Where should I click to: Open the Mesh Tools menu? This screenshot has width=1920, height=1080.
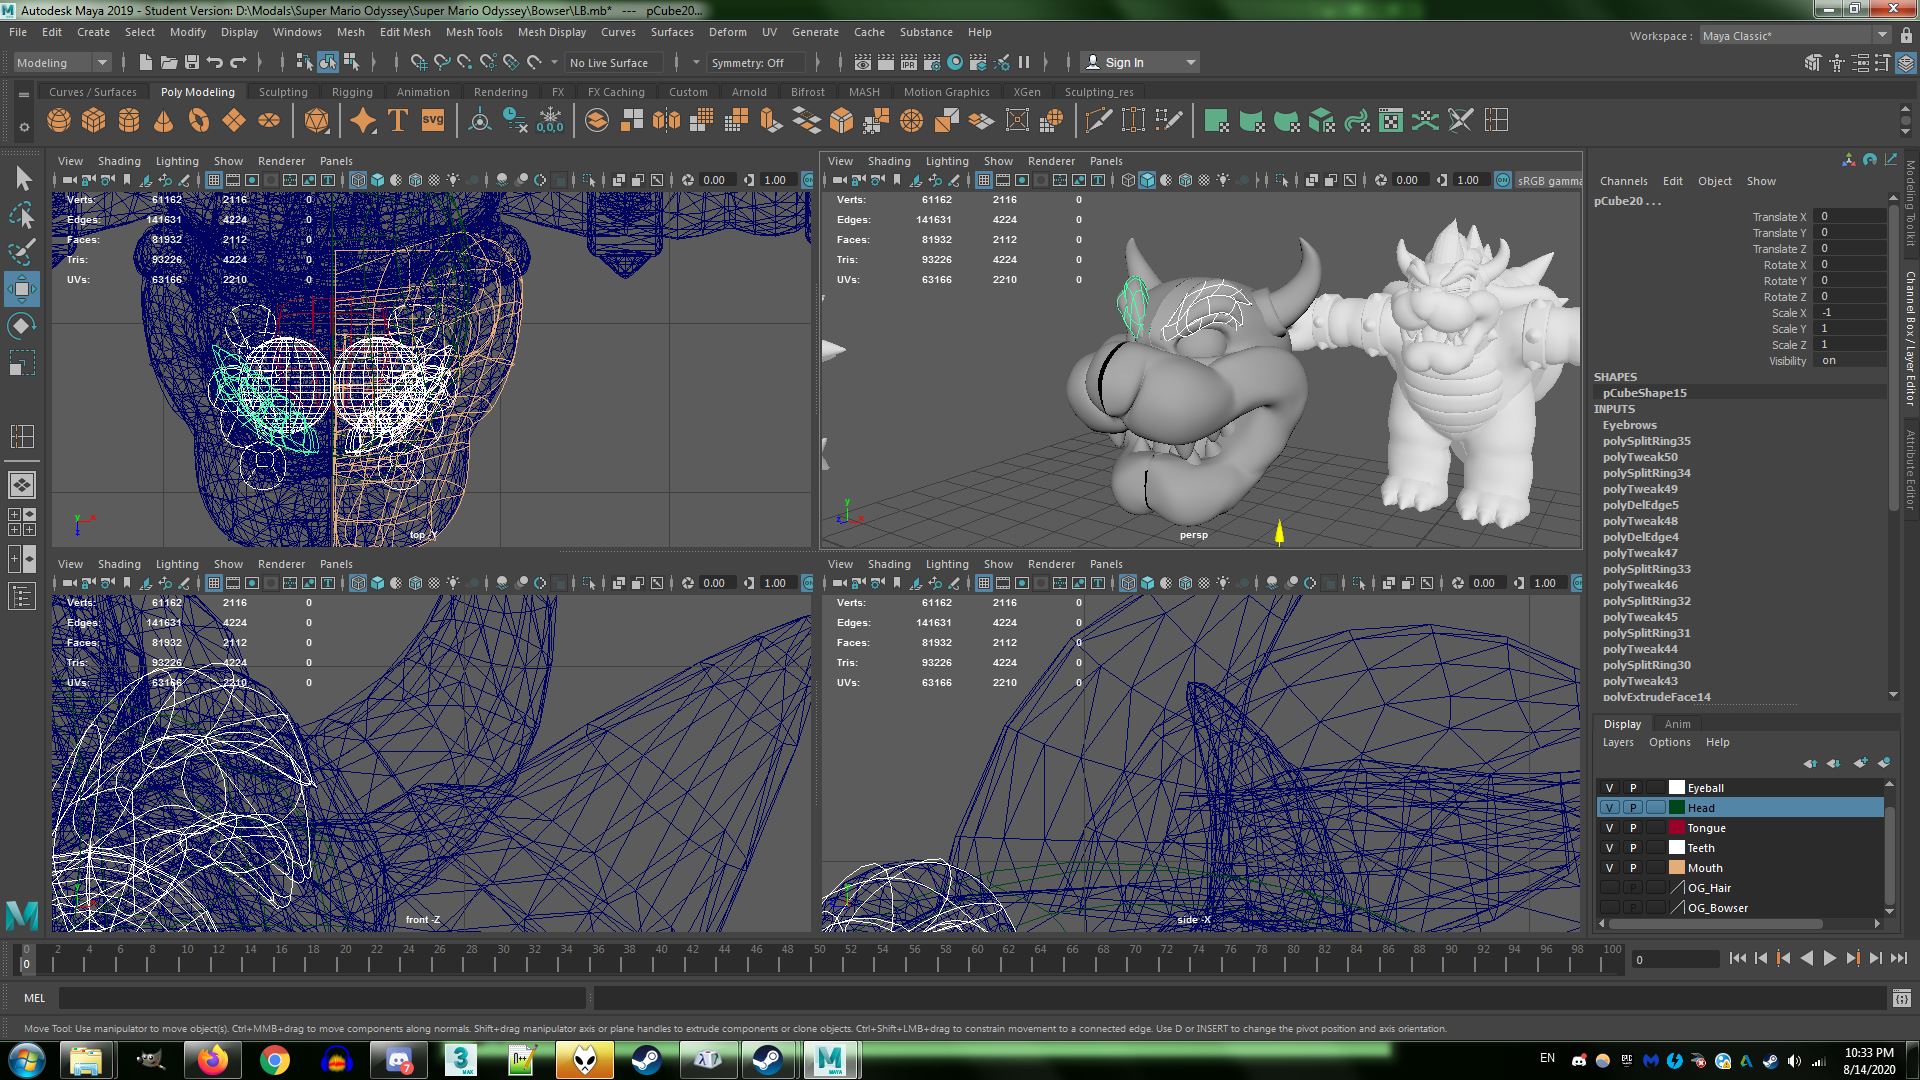coord(474,32)
